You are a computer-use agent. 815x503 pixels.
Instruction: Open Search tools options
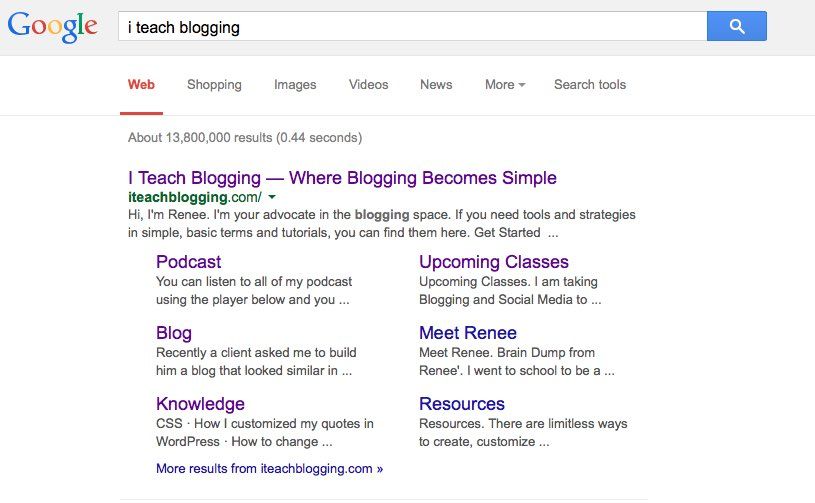pyautogui.click(x=590, y=85)
